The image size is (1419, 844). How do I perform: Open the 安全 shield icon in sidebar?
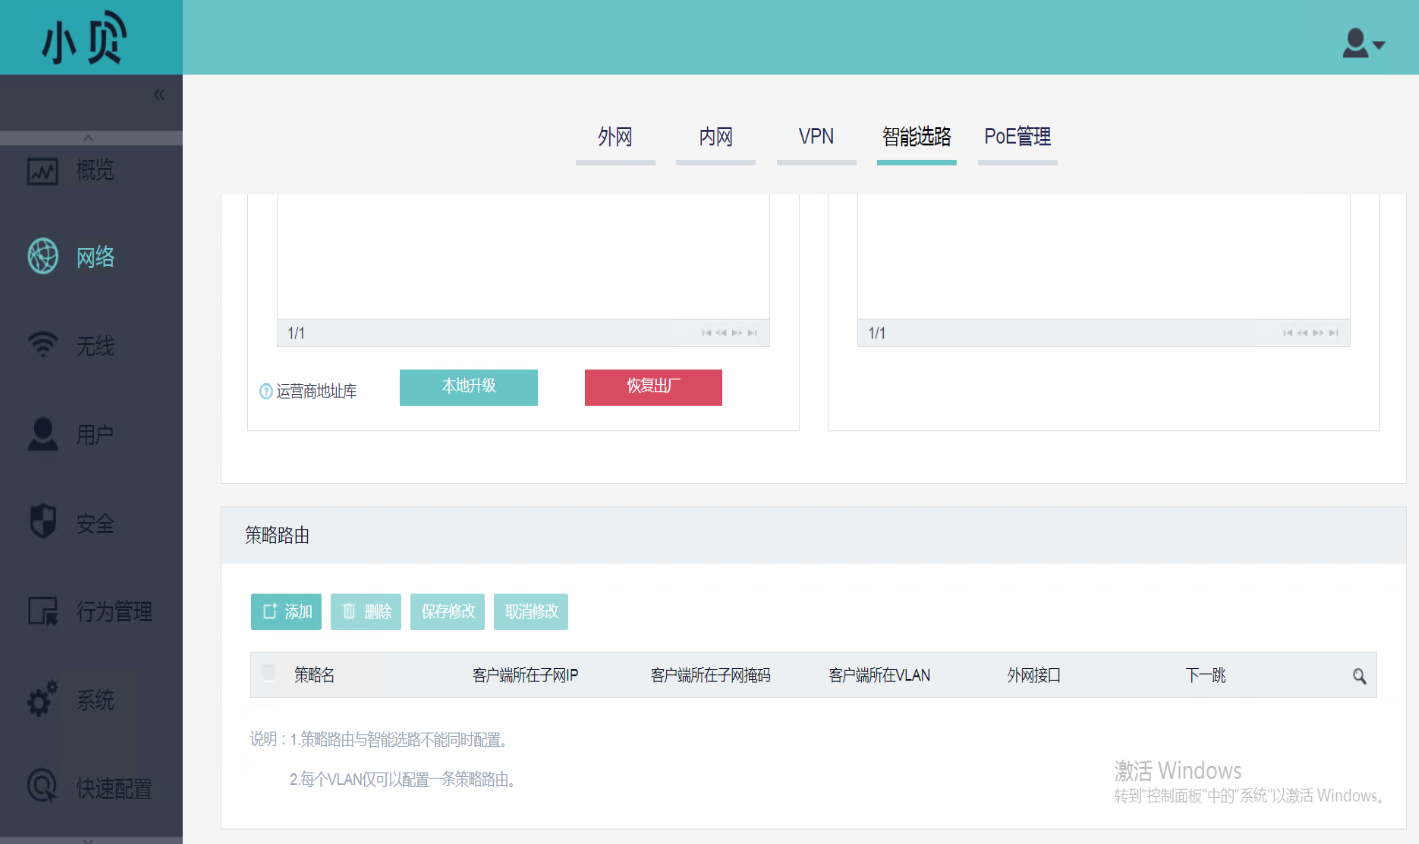click(42, 521)
